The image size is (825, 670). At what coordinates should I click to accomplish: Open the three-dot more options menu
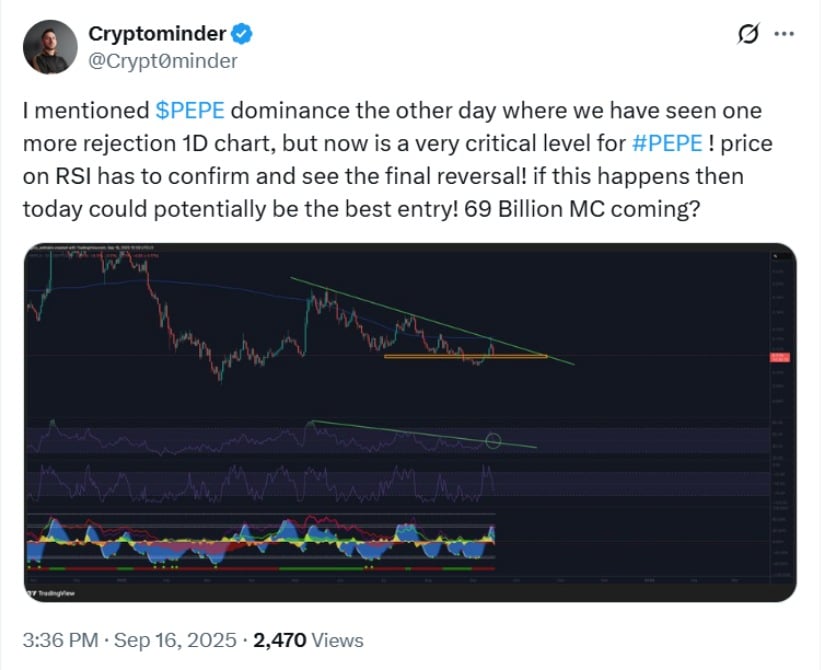coord(784,34)
